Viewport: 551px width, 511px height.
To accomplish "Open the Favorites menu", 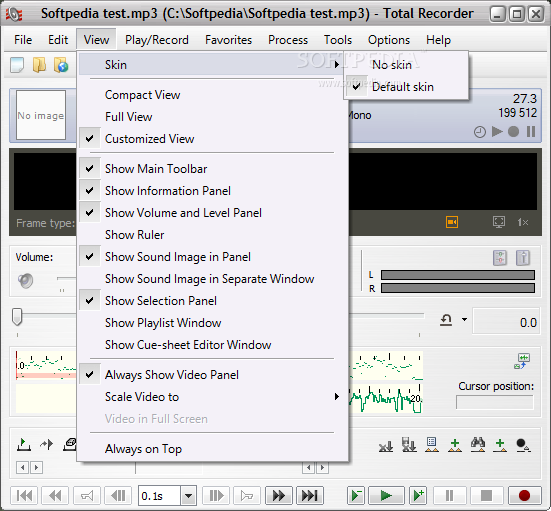I will click(x=228, y=40).
